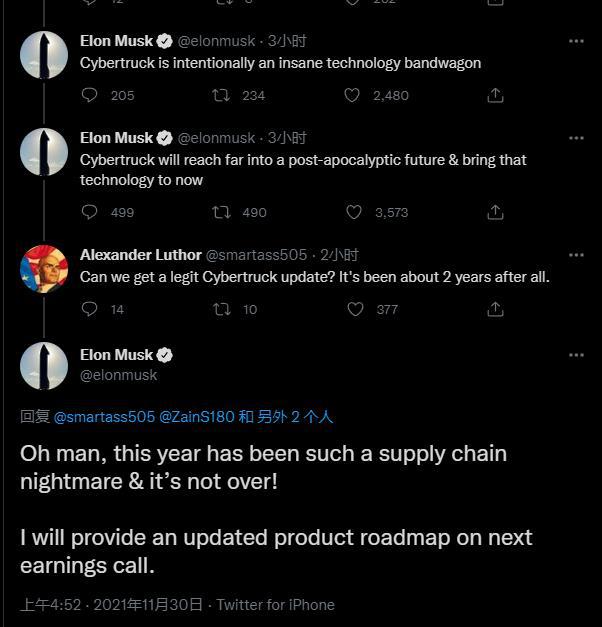Share Alexander Luthor's tweet
The image size is (602, 627).
point(495,309)
